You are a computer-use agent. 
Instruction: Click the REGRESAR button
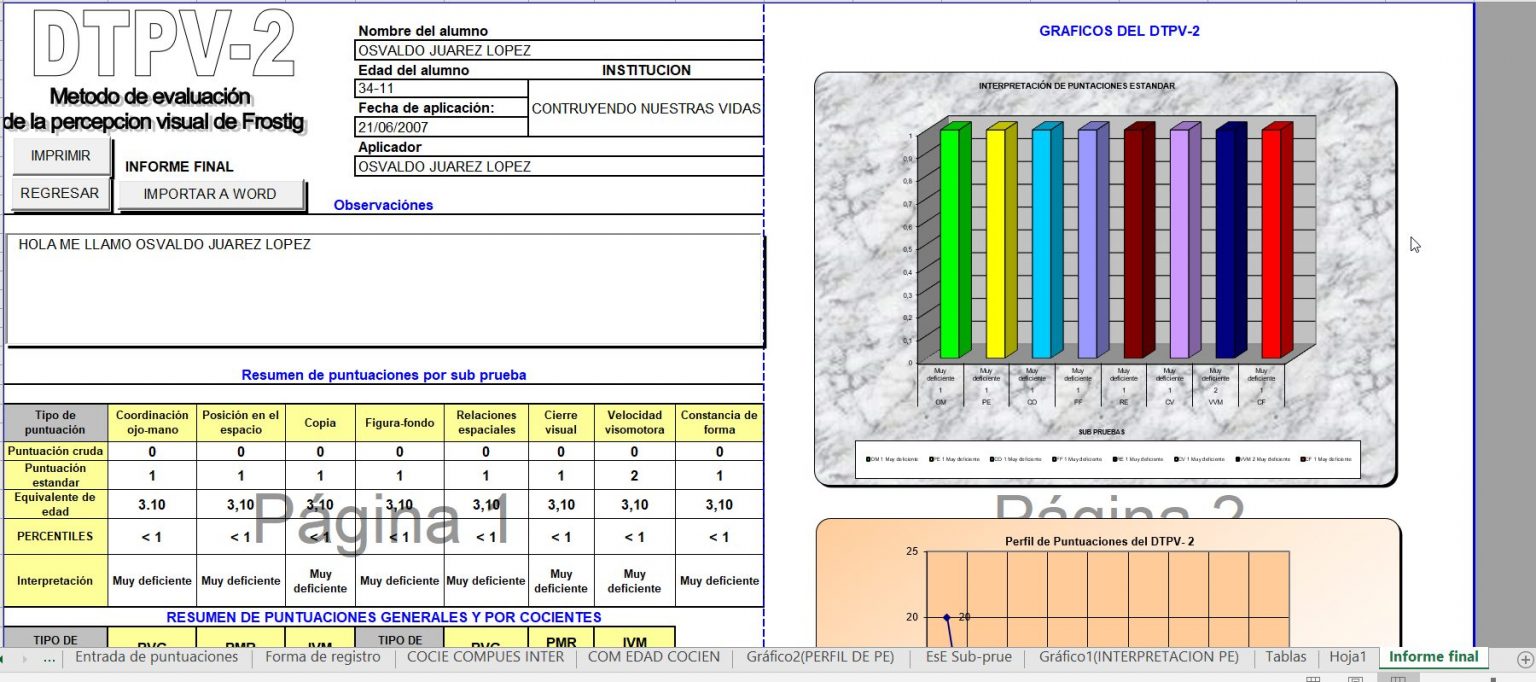60,192
